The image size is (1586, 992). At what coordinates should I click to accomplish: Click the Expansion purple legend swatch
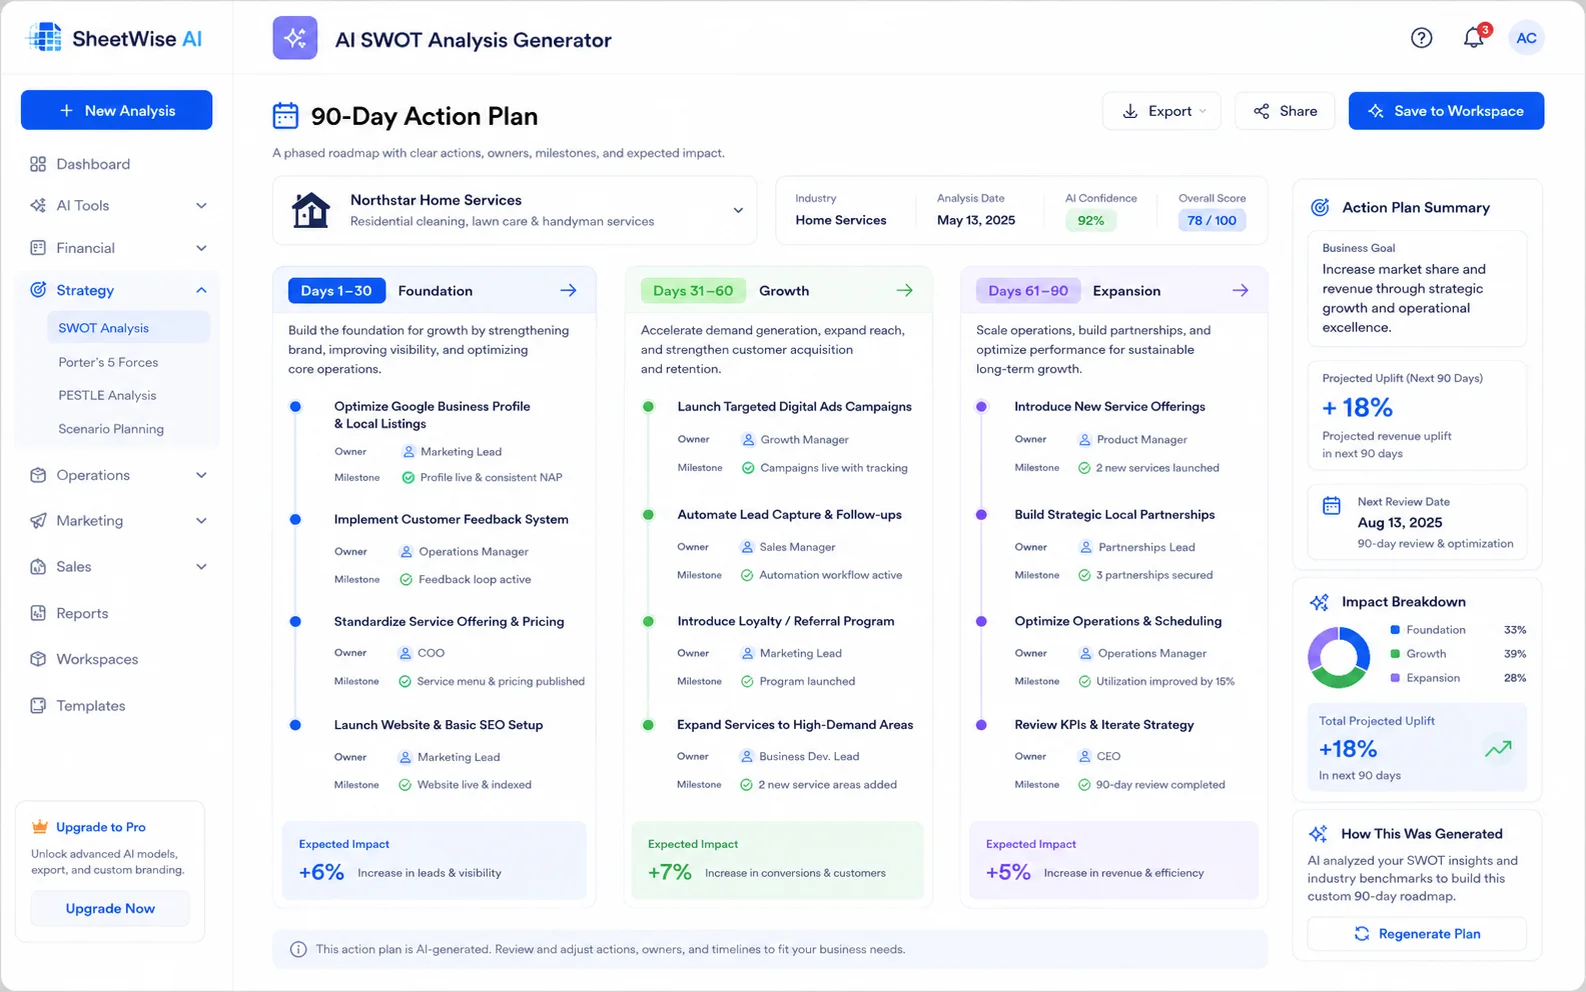tap(1395, 678)
